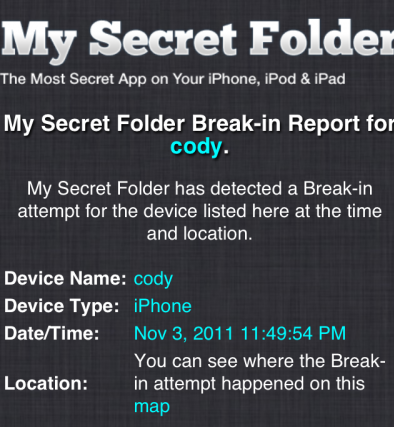Screen dimensions: 394x427
Task: Open the map link for break-in location
Action: click(152, 407)
